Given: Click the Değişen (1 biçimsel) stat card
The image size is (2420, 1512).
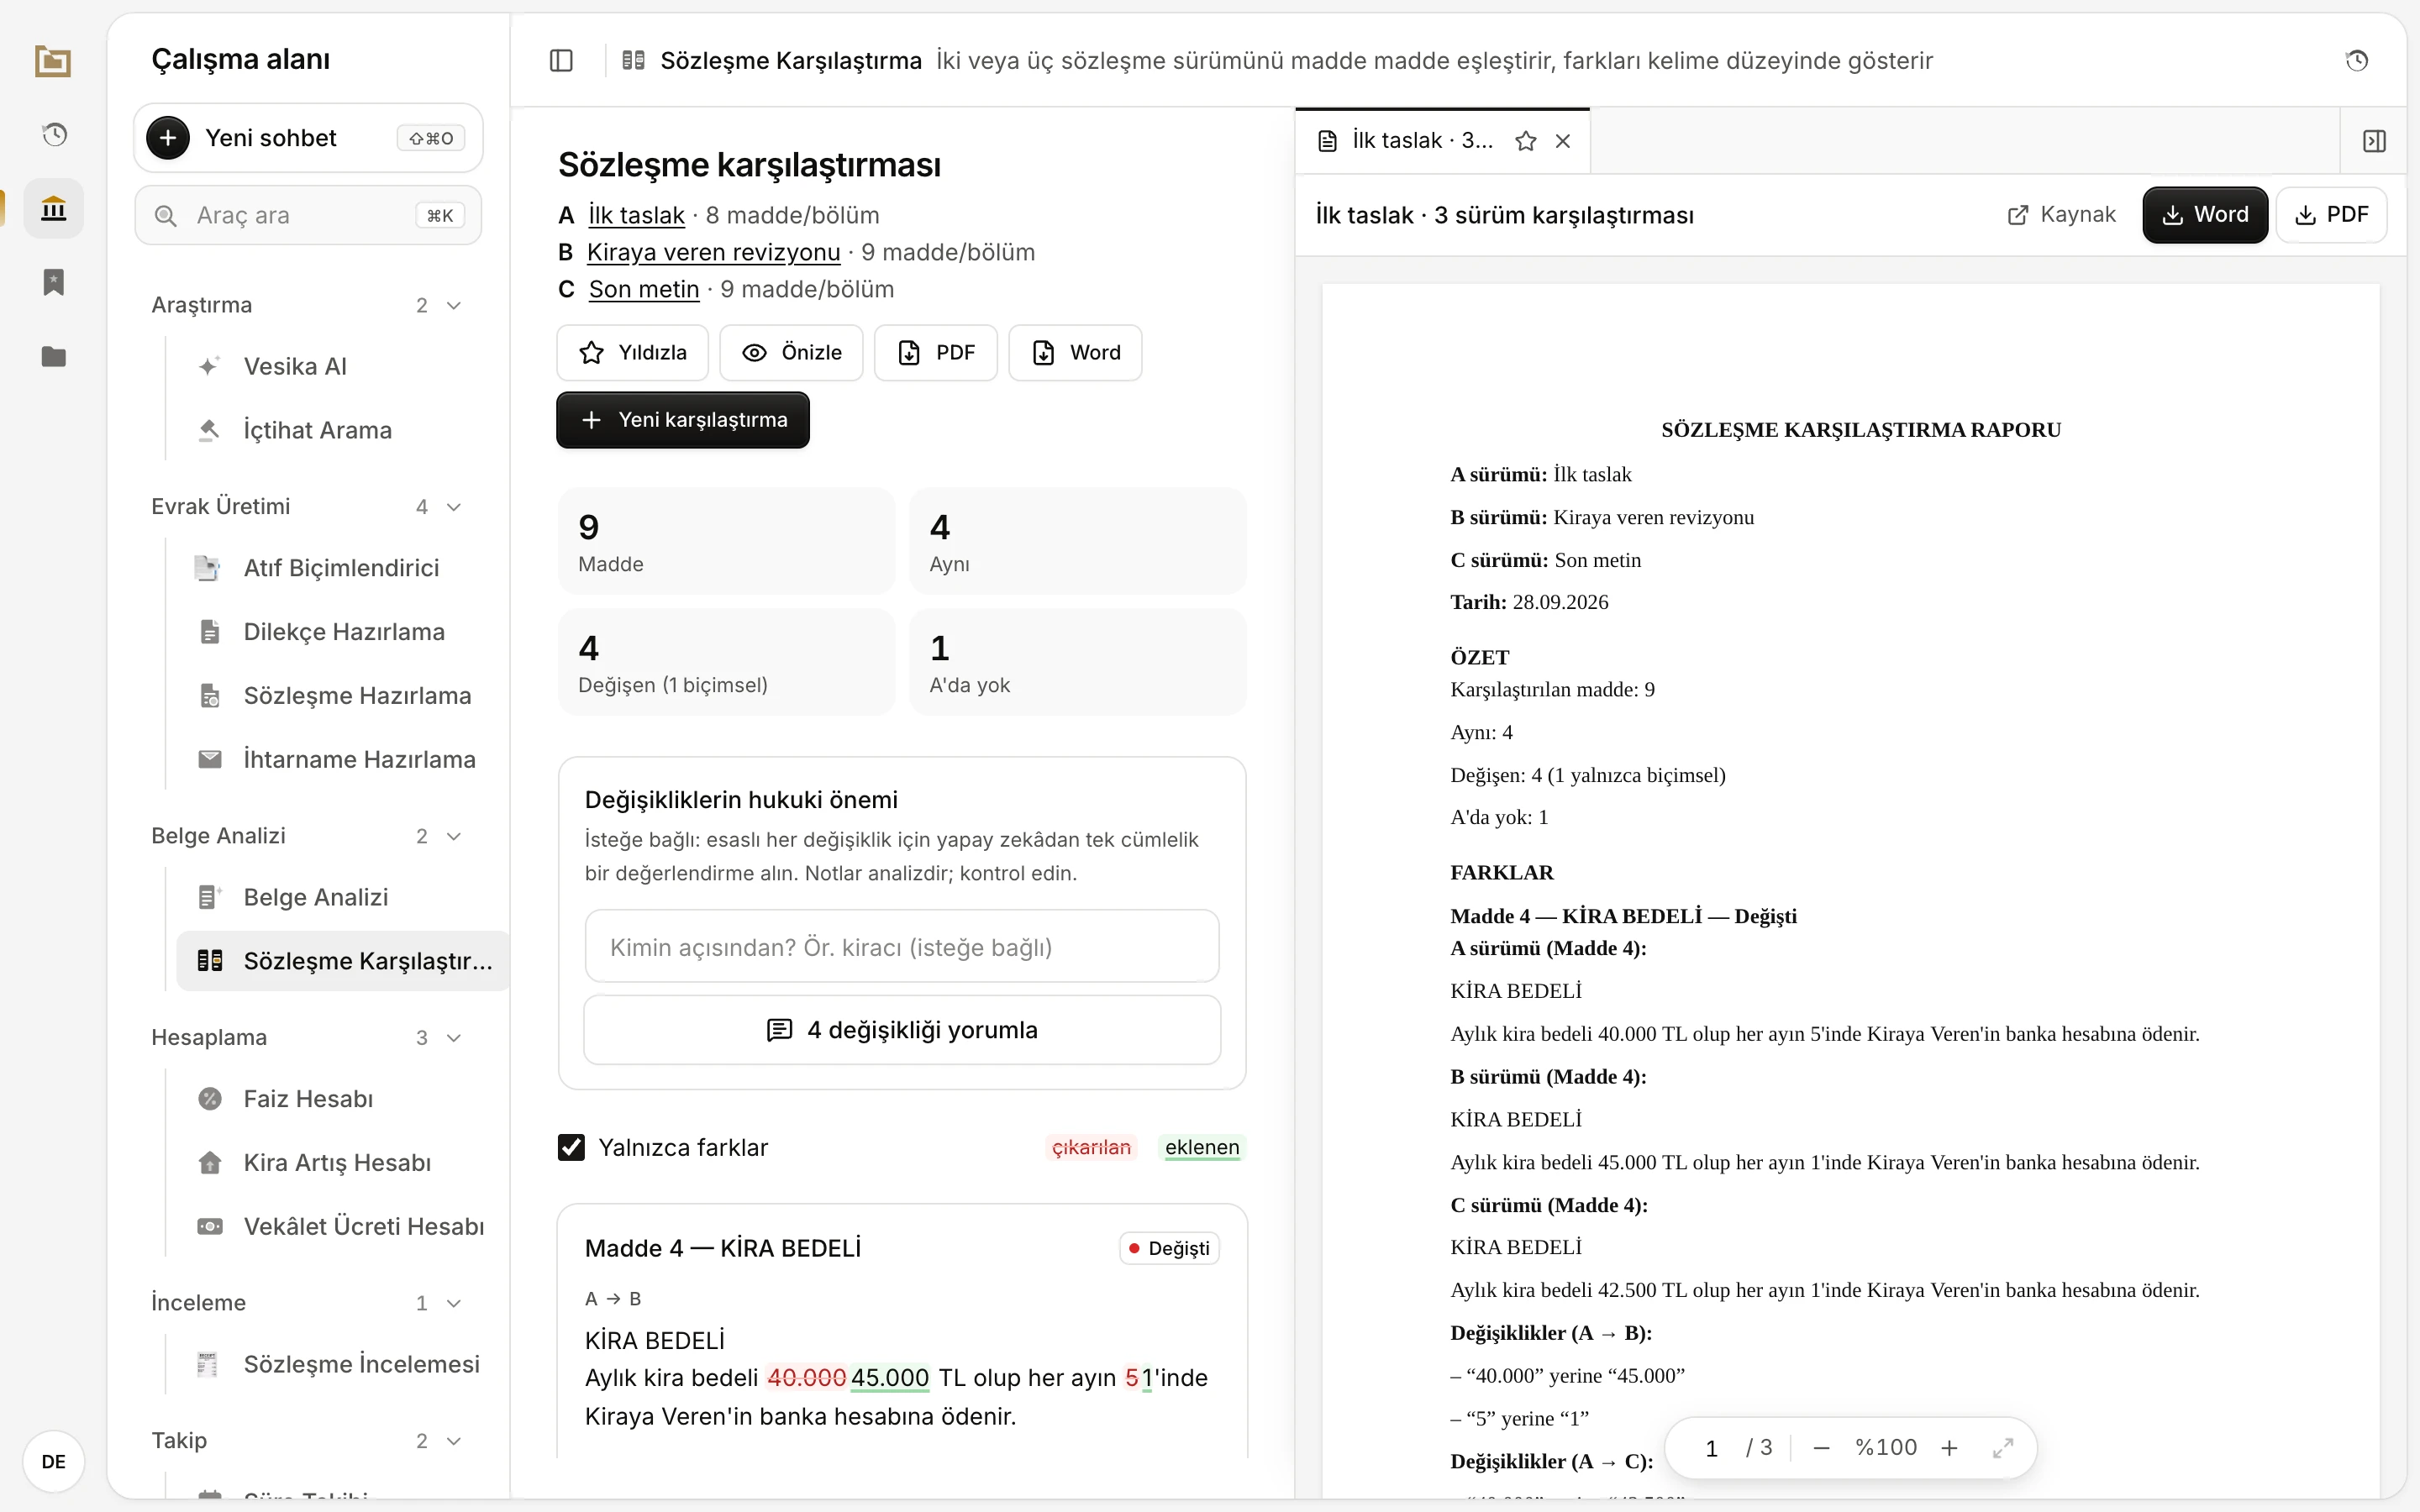Looking at the screenshot, I should tap(726, 662).
